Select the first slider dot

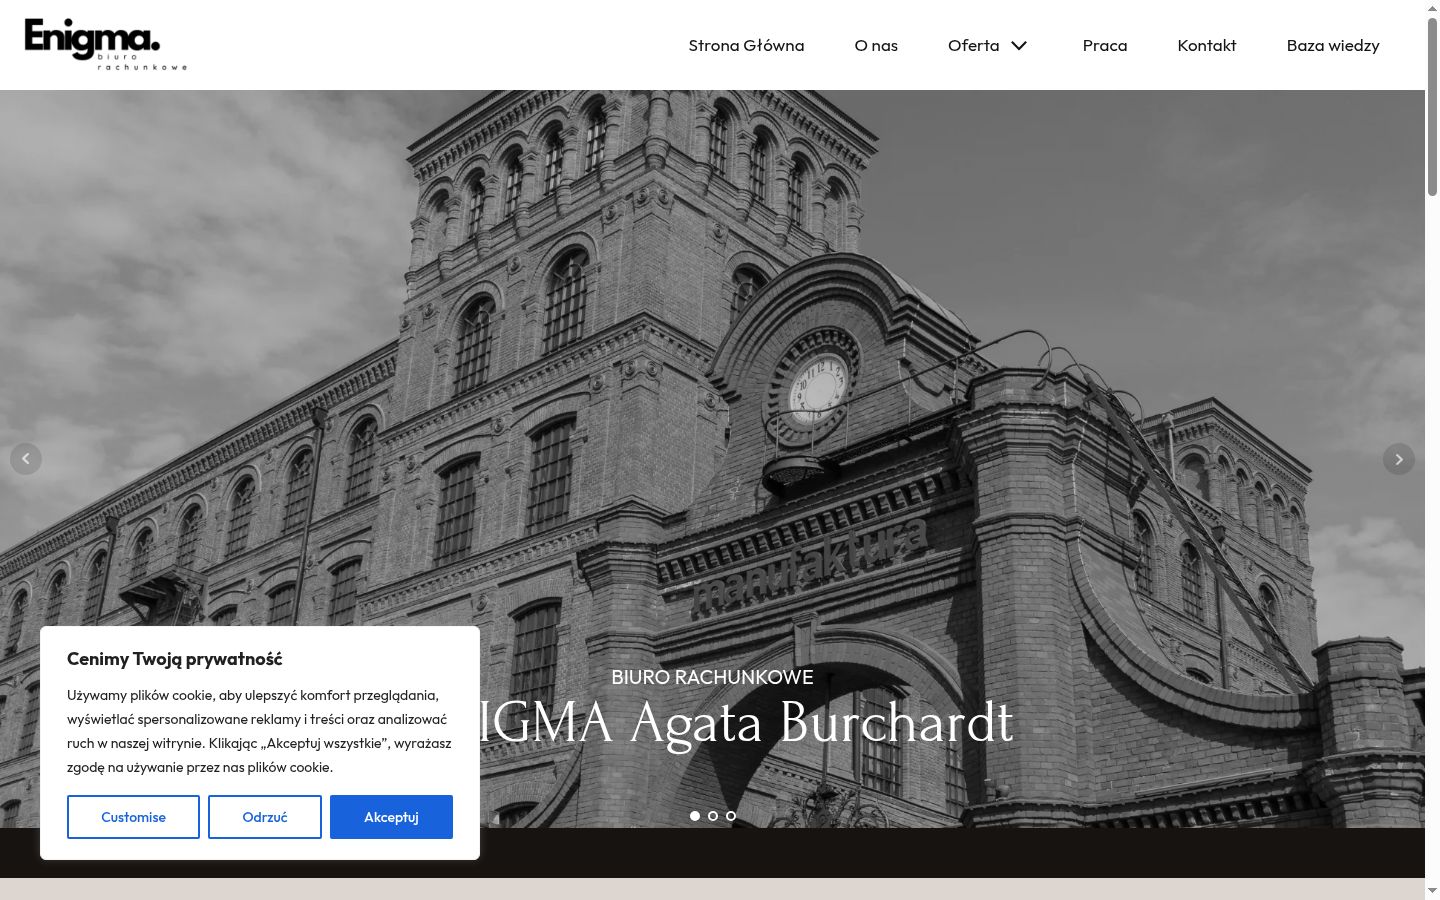click(695, 816)
